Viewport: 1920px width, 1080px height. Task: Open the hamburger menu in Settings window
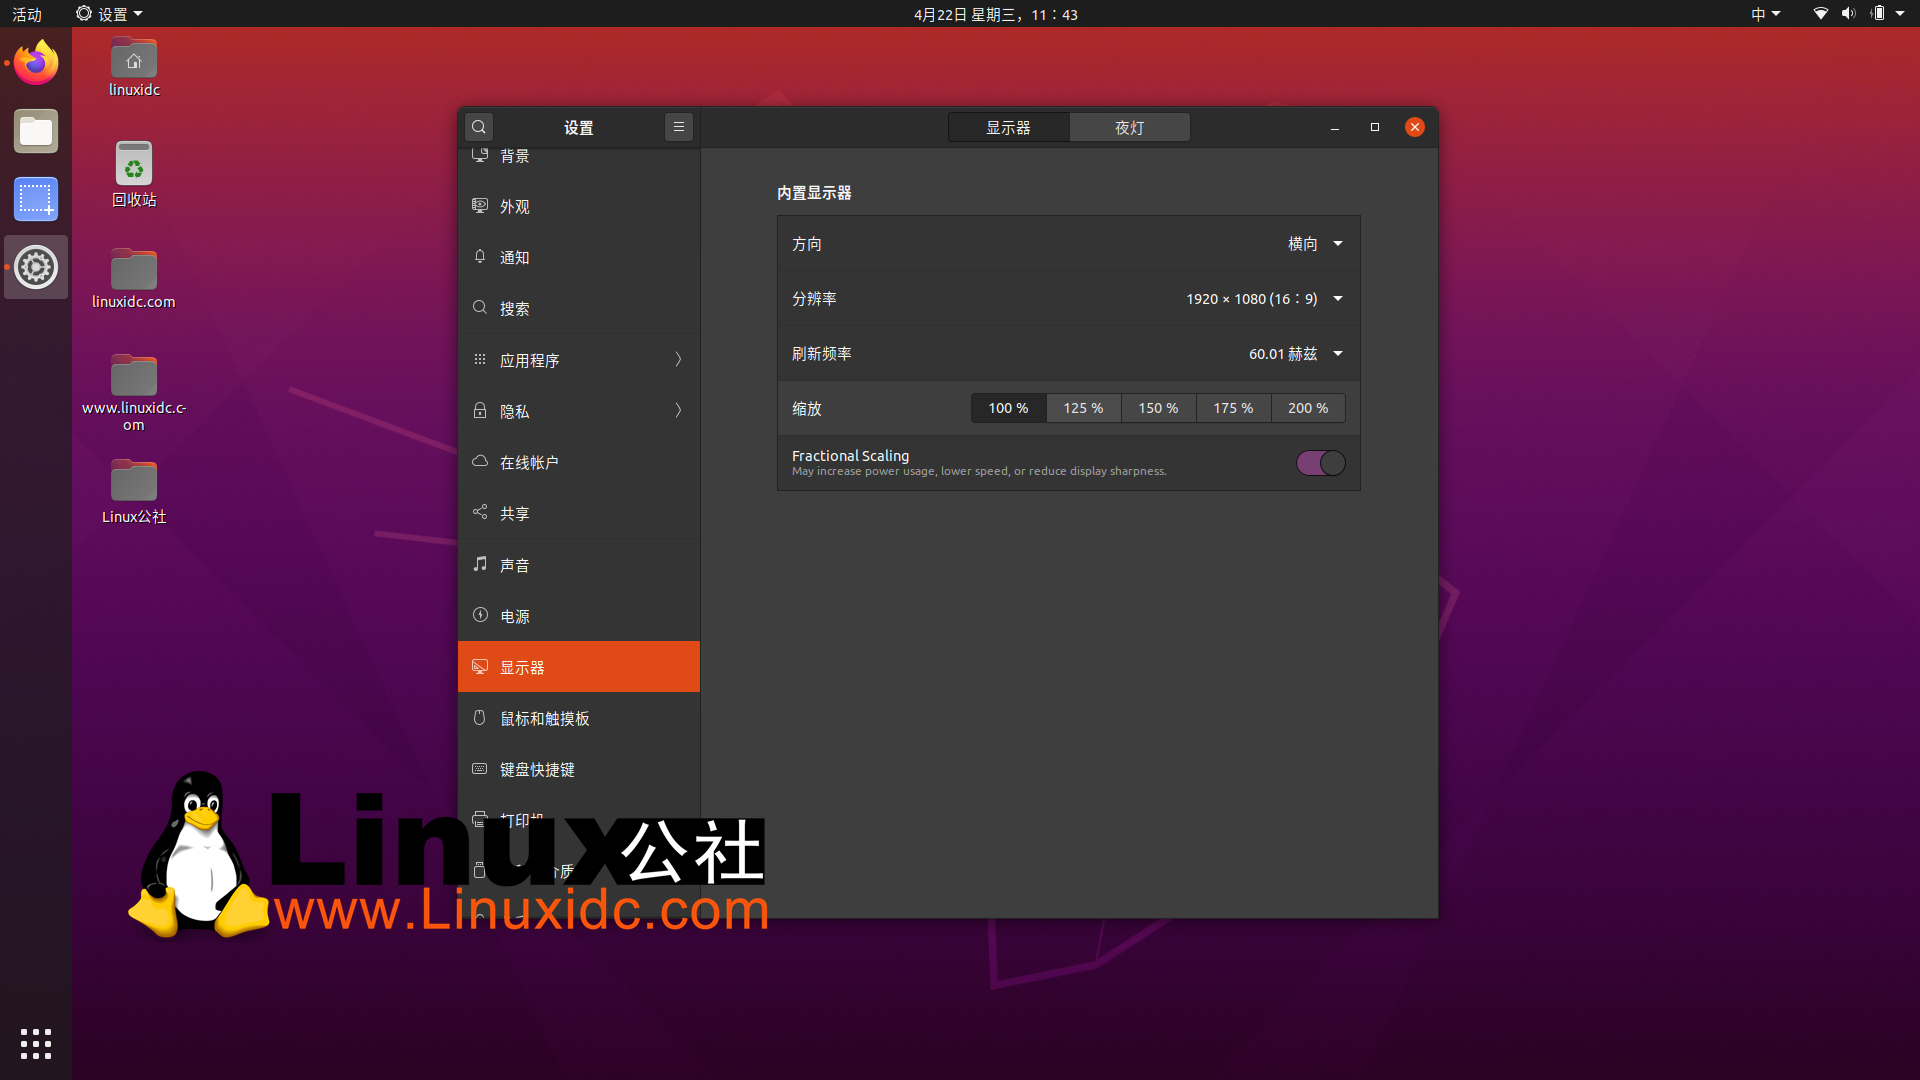[x=679, y=127]
